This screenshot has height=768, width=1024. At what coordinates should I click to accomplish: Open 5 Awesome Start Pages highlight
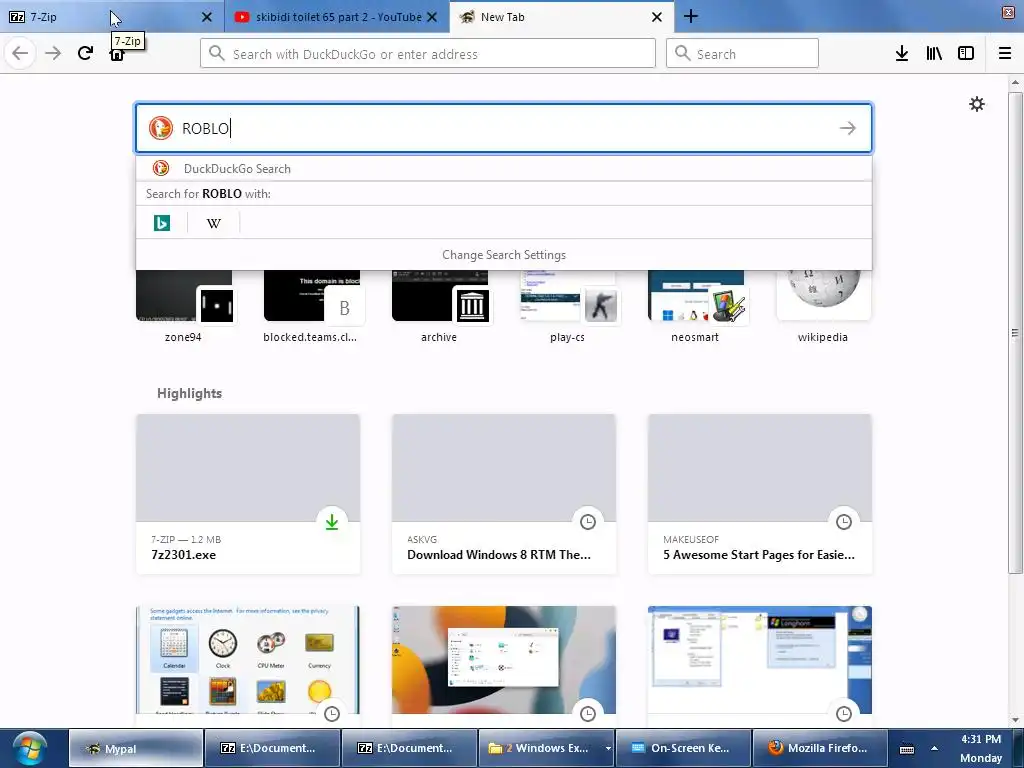[x=760, y=494]
